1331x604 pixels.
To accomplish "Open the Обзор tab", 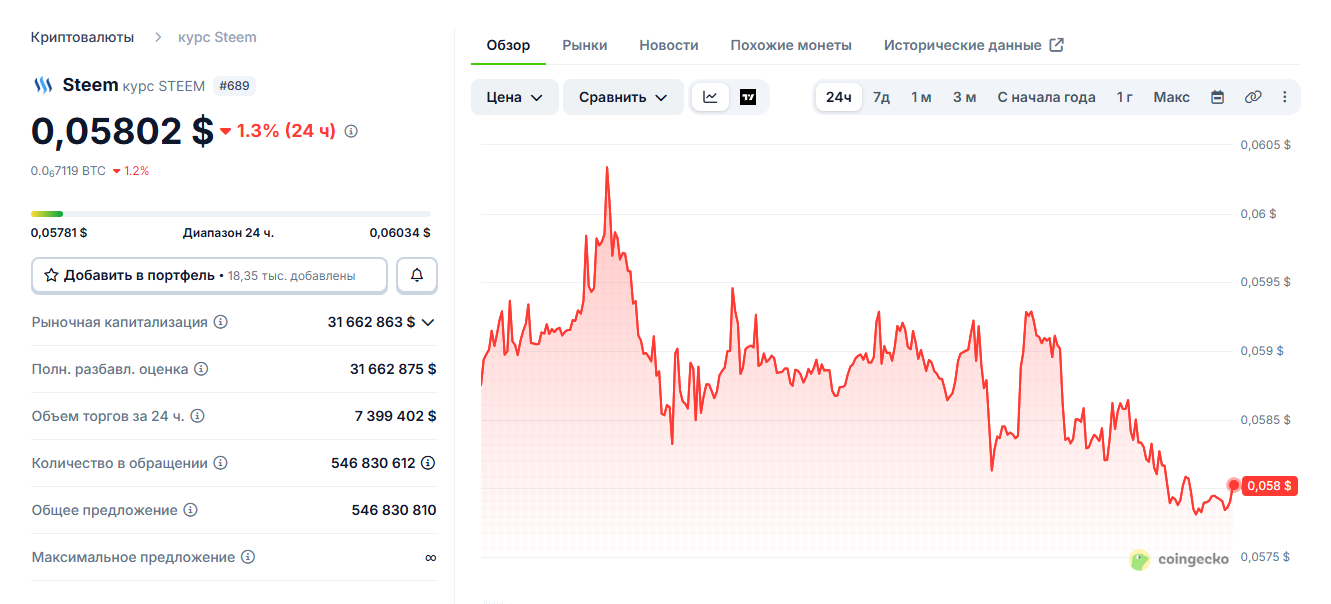I will pyautogui.click(x=508, y=45).
